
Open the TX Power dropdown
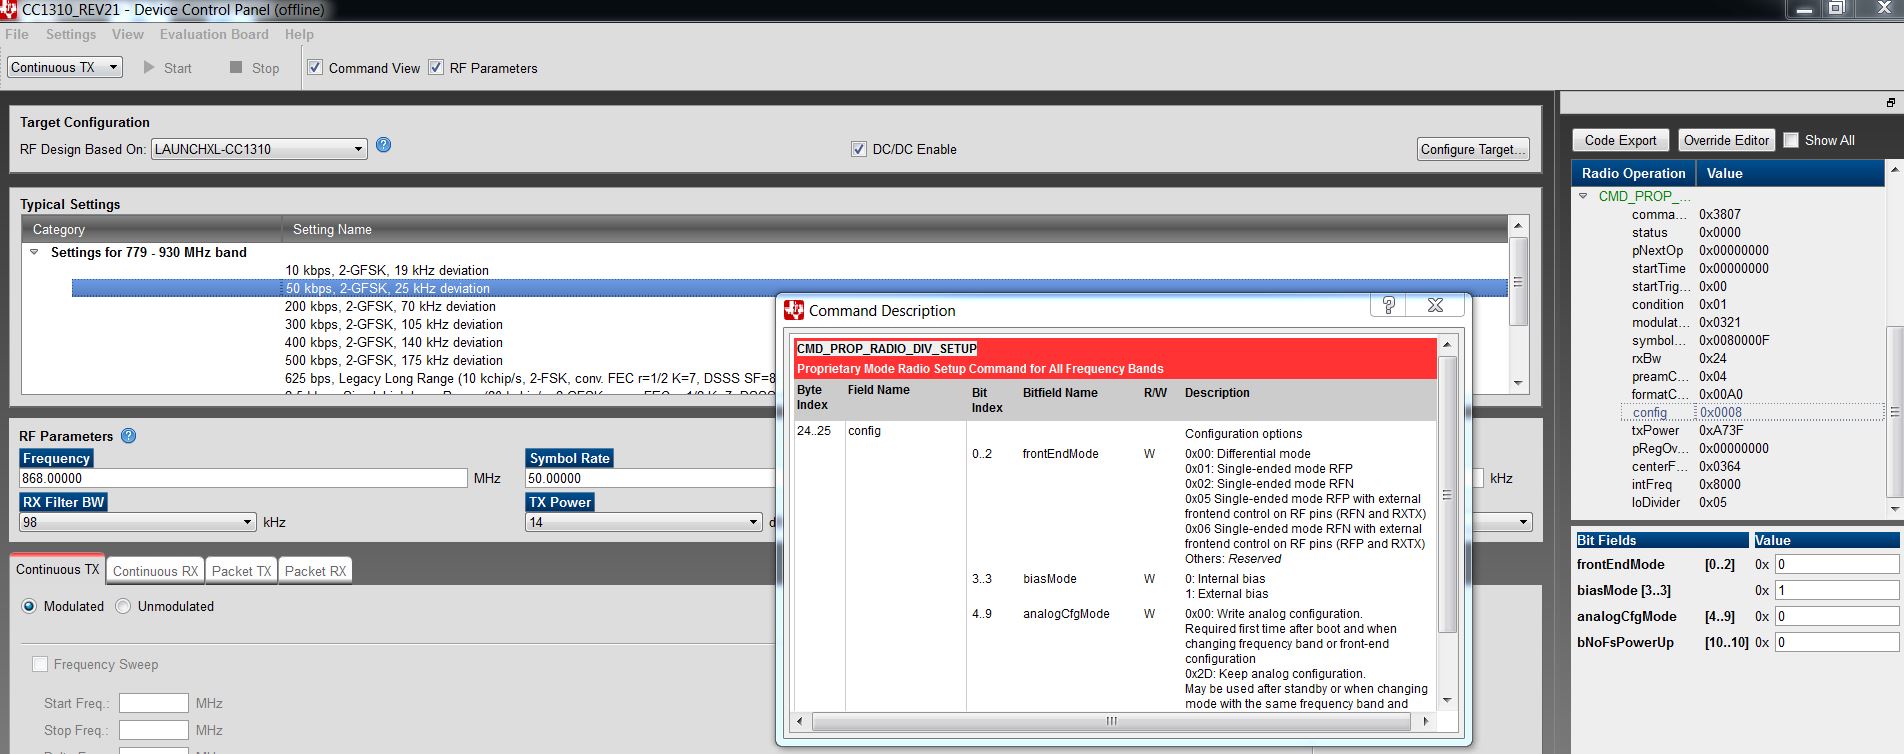(x=644, y=522)
